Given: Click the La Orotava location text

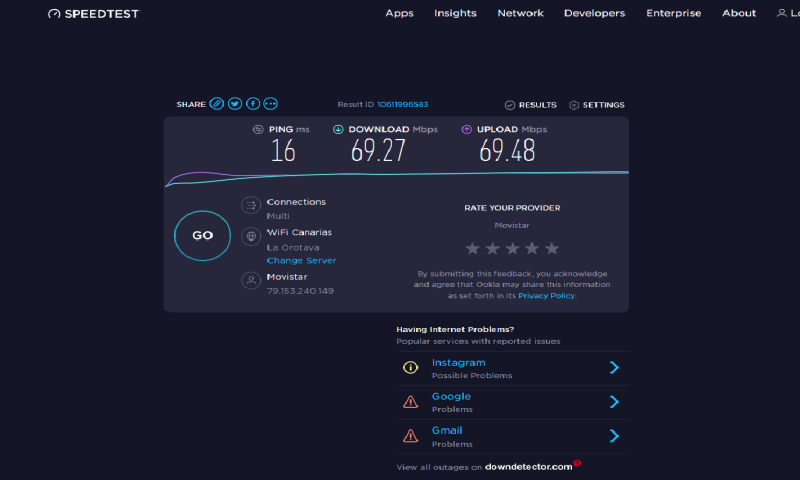Looking at the screenshot, I should [x=293, y=248].
